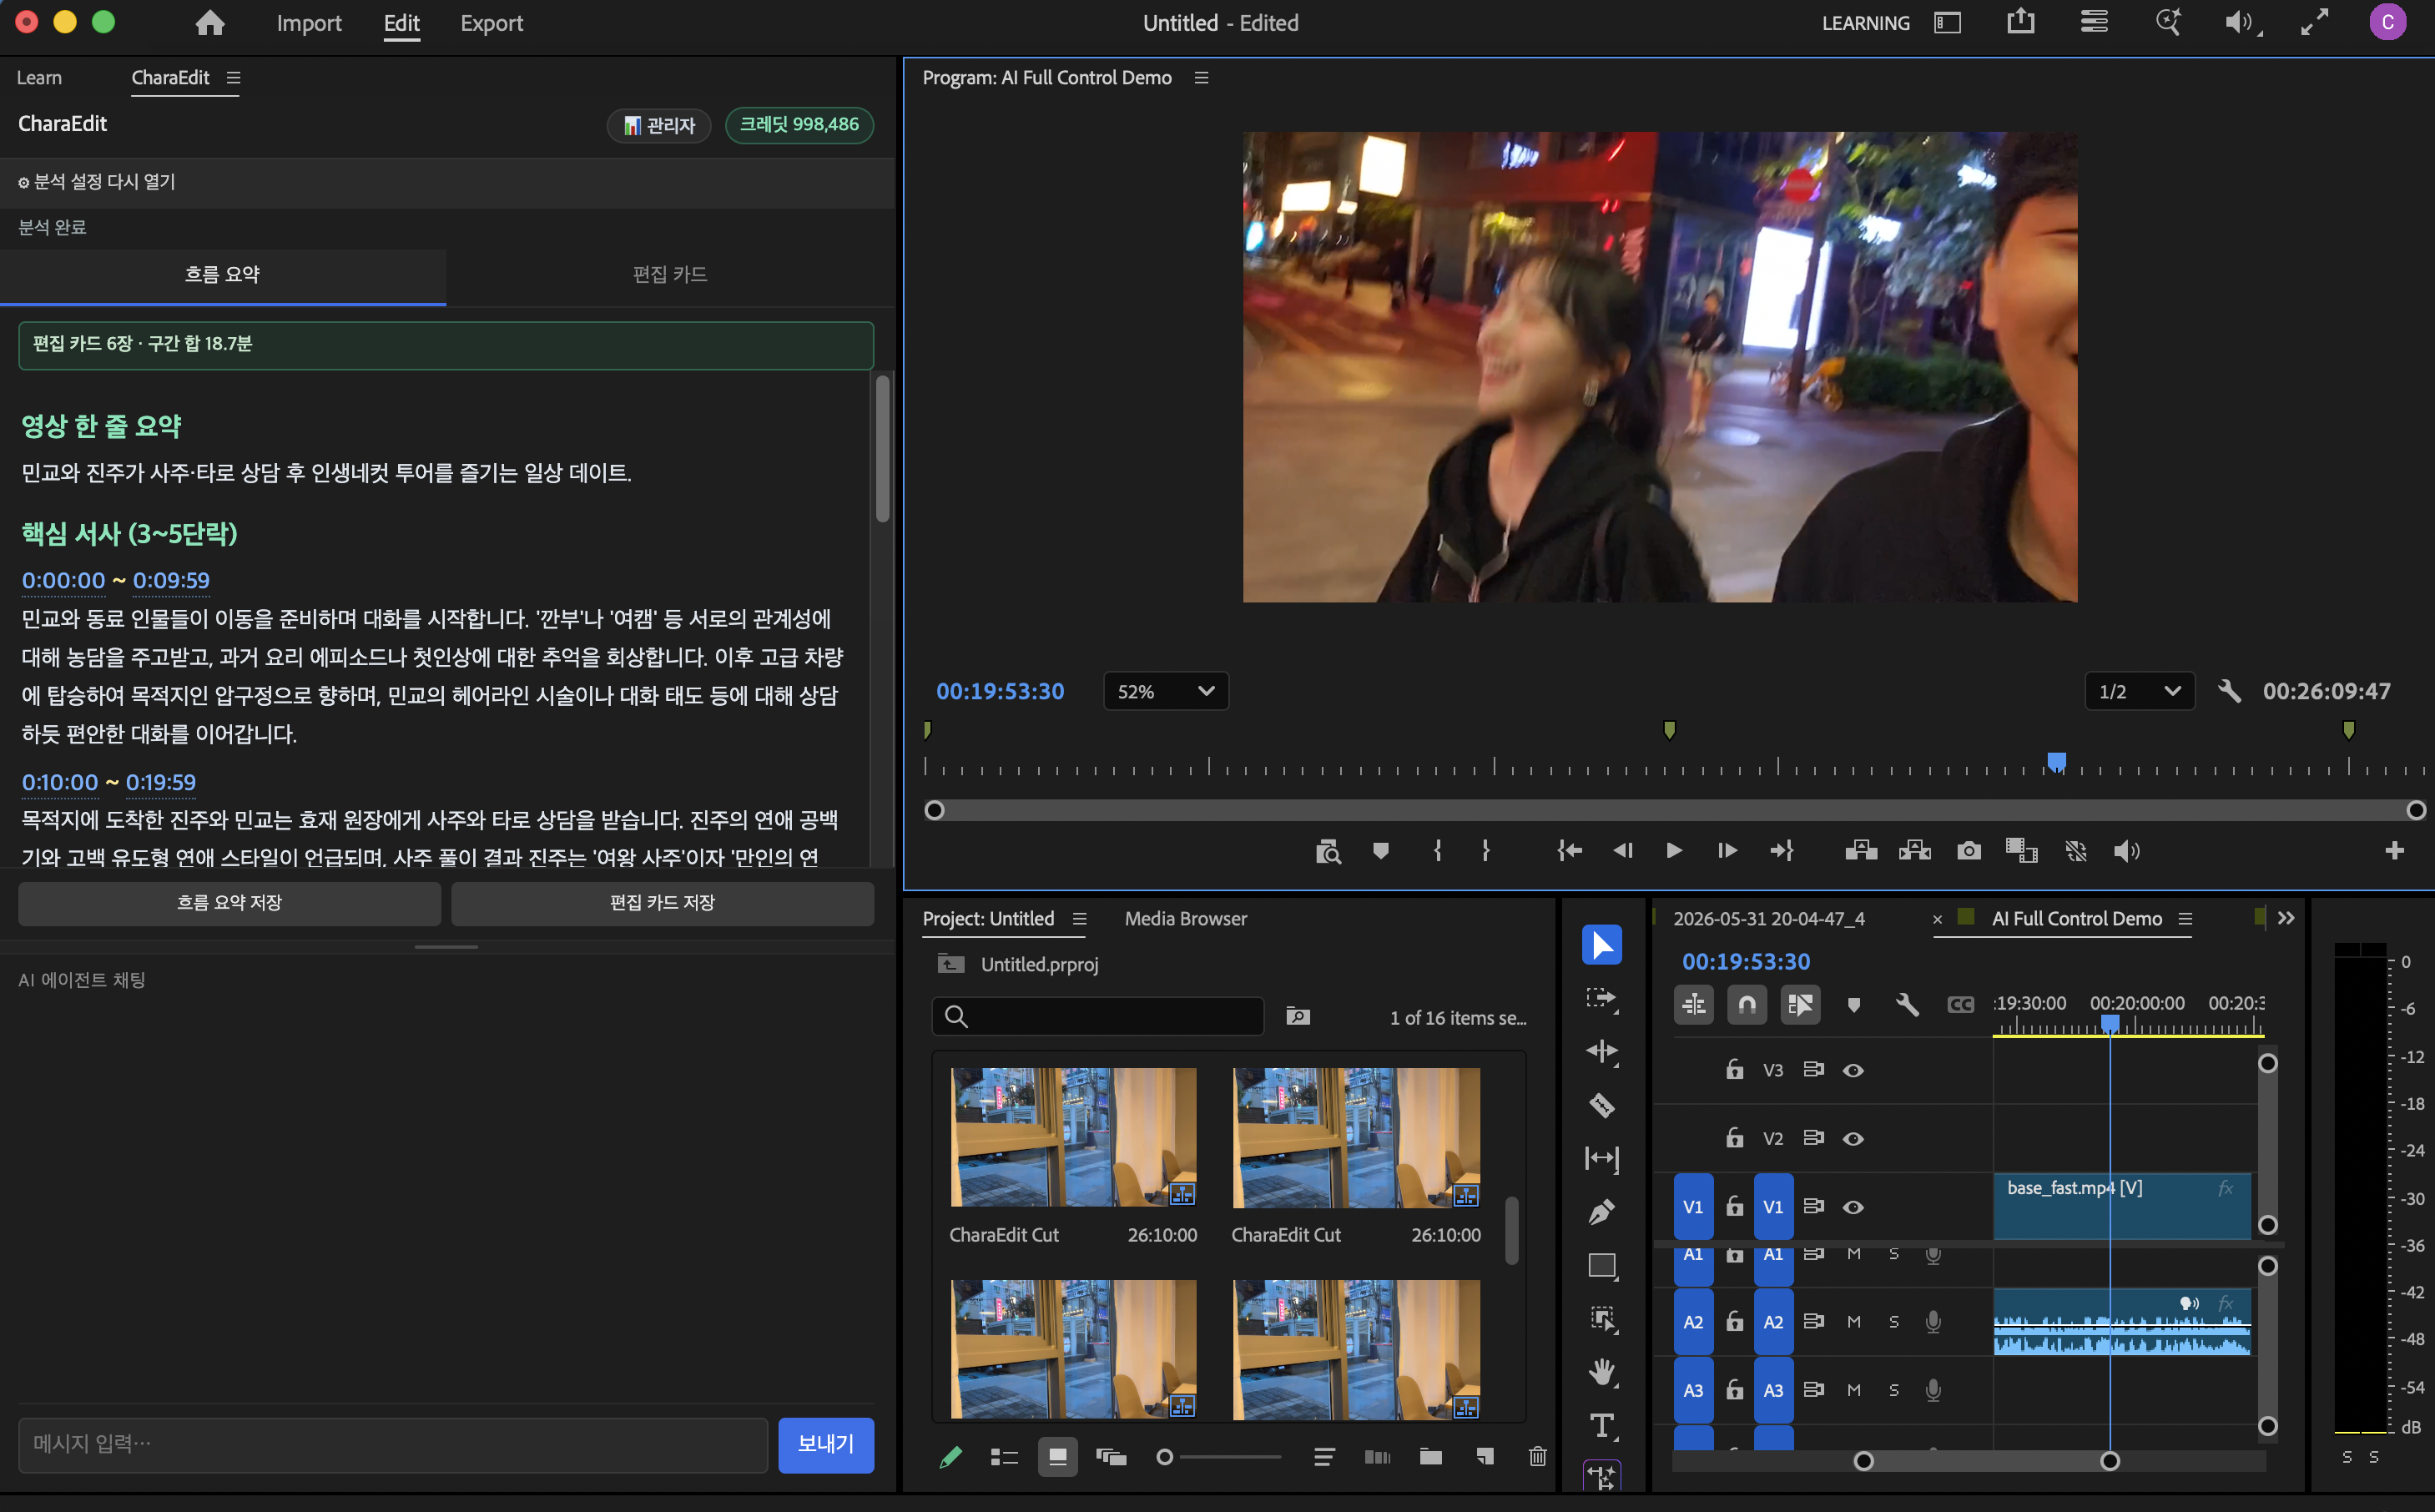This screenshot has height=1512, width=2435.
Task: Toggle the timeline Snap magnet icon
Action: (1747, 1004)
